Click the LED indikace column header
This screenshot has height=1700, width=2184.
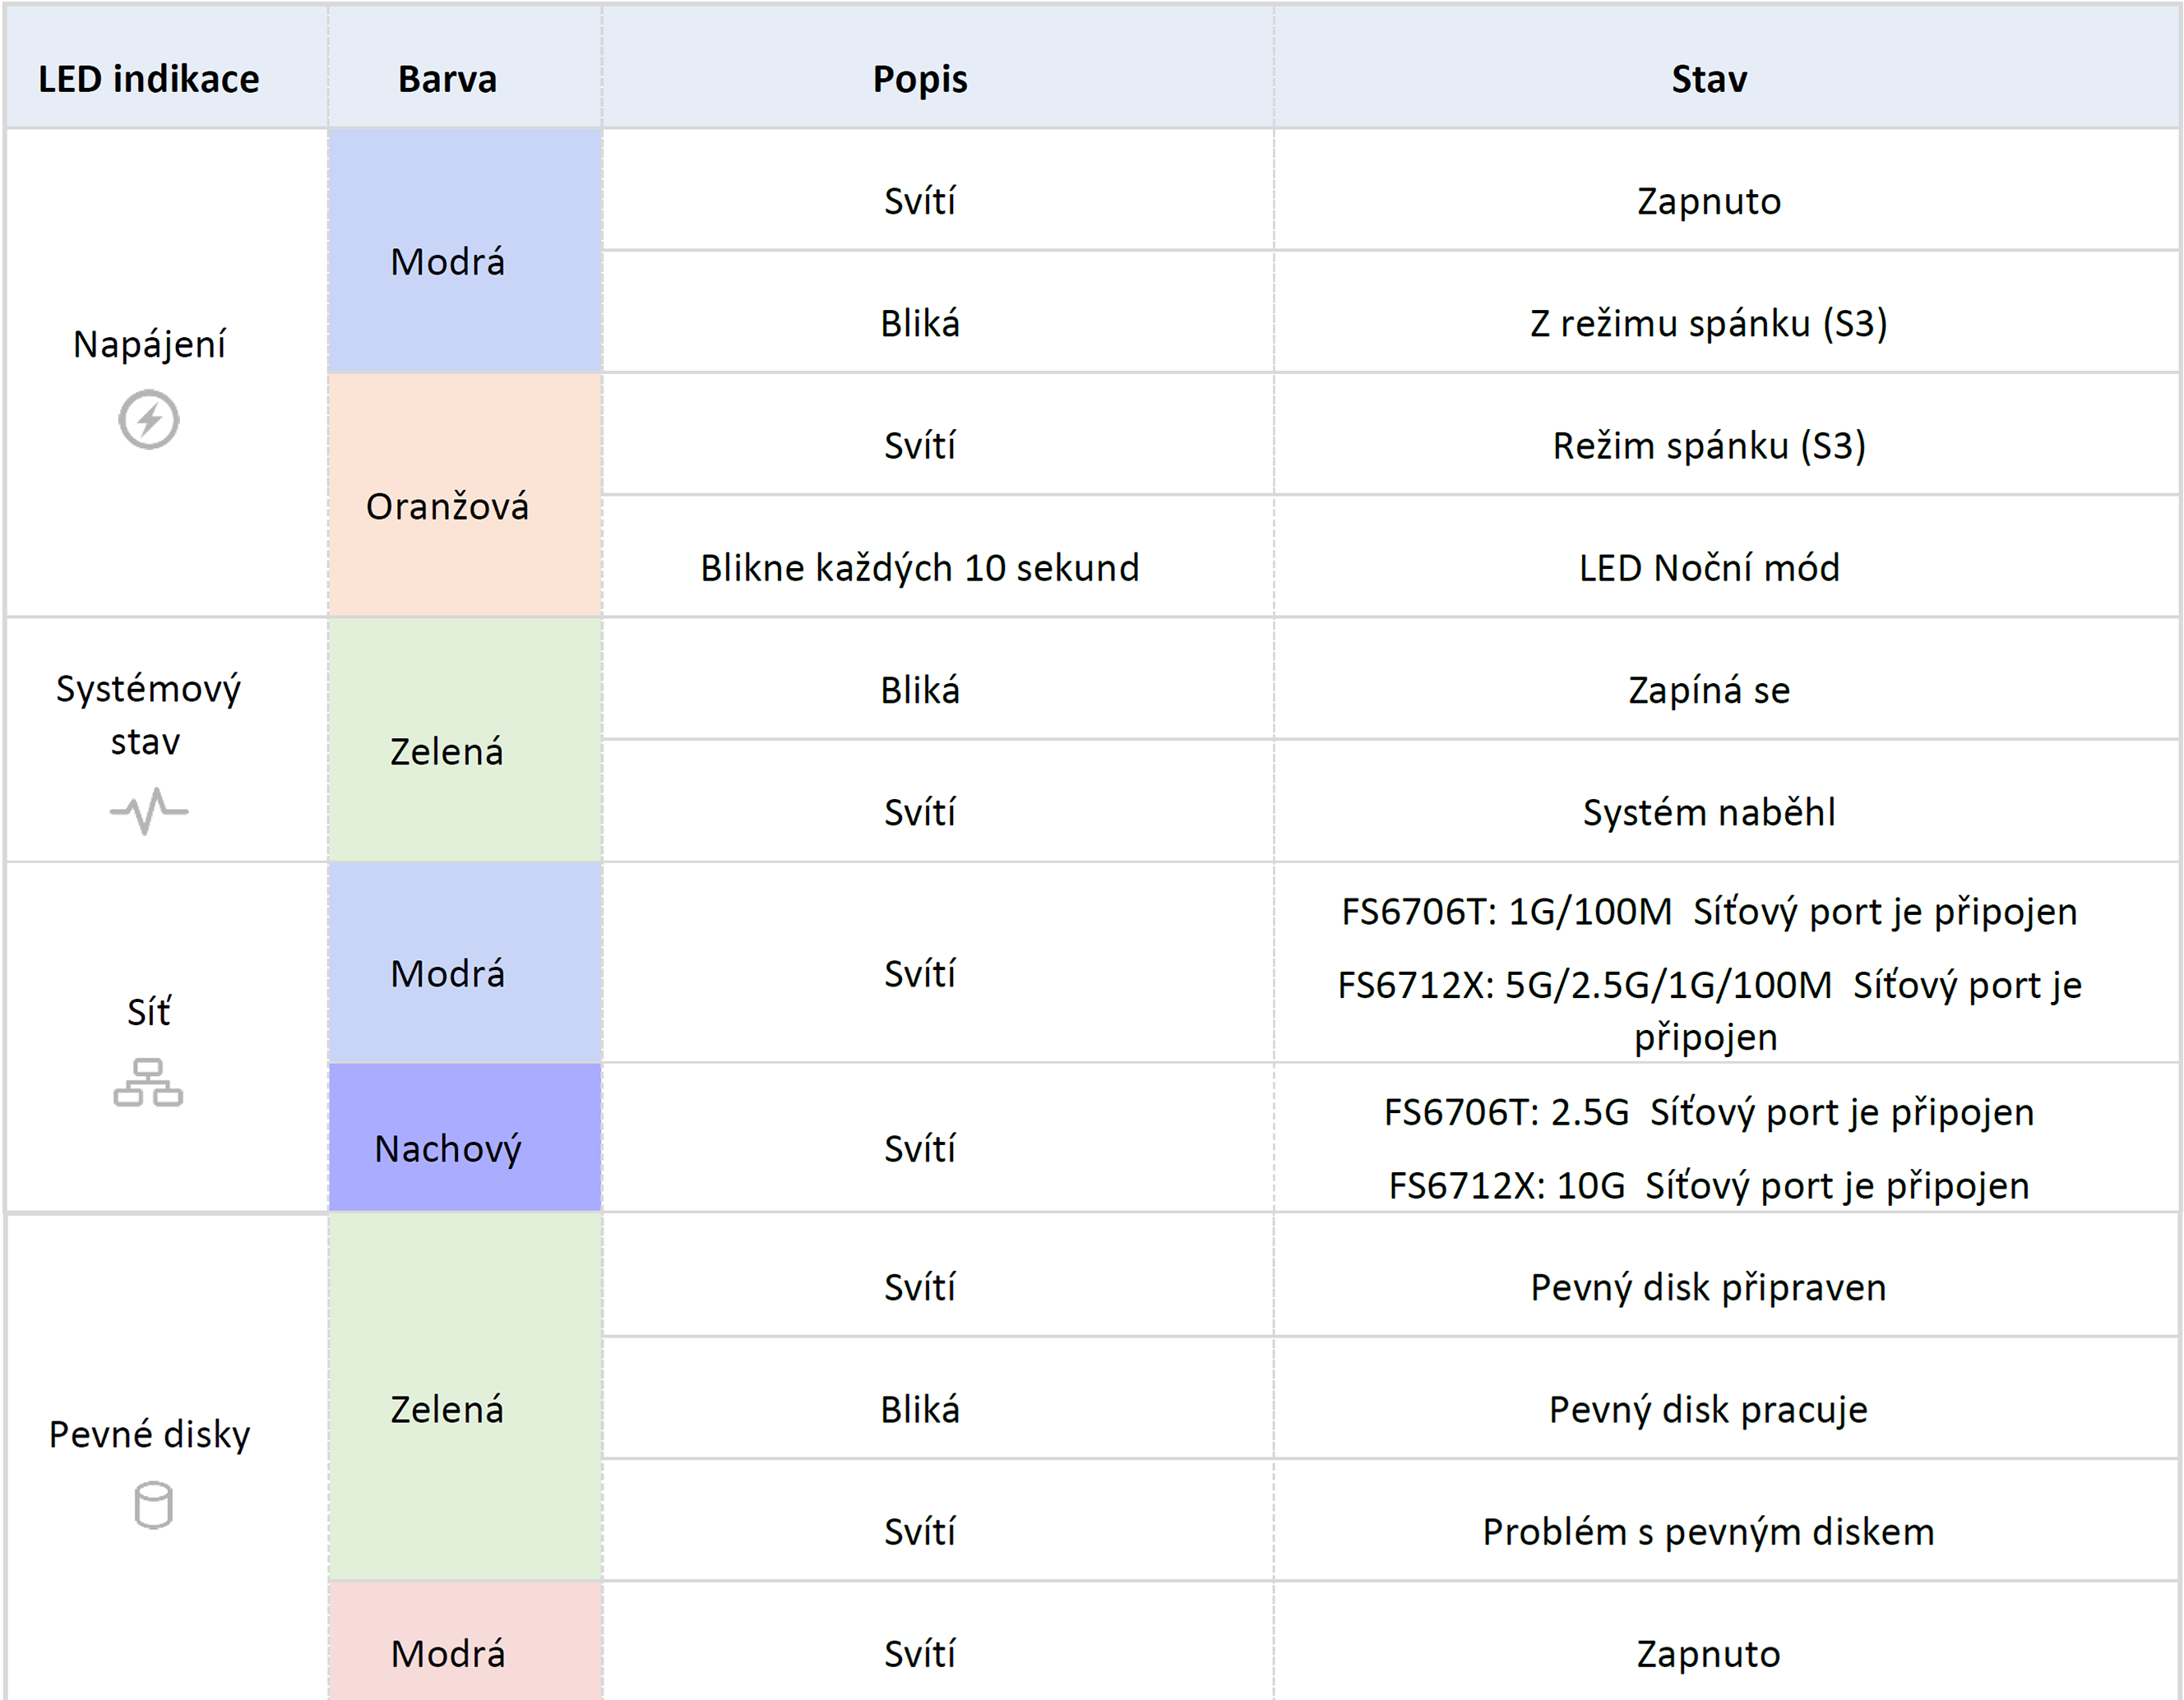(x=149, y=79)
